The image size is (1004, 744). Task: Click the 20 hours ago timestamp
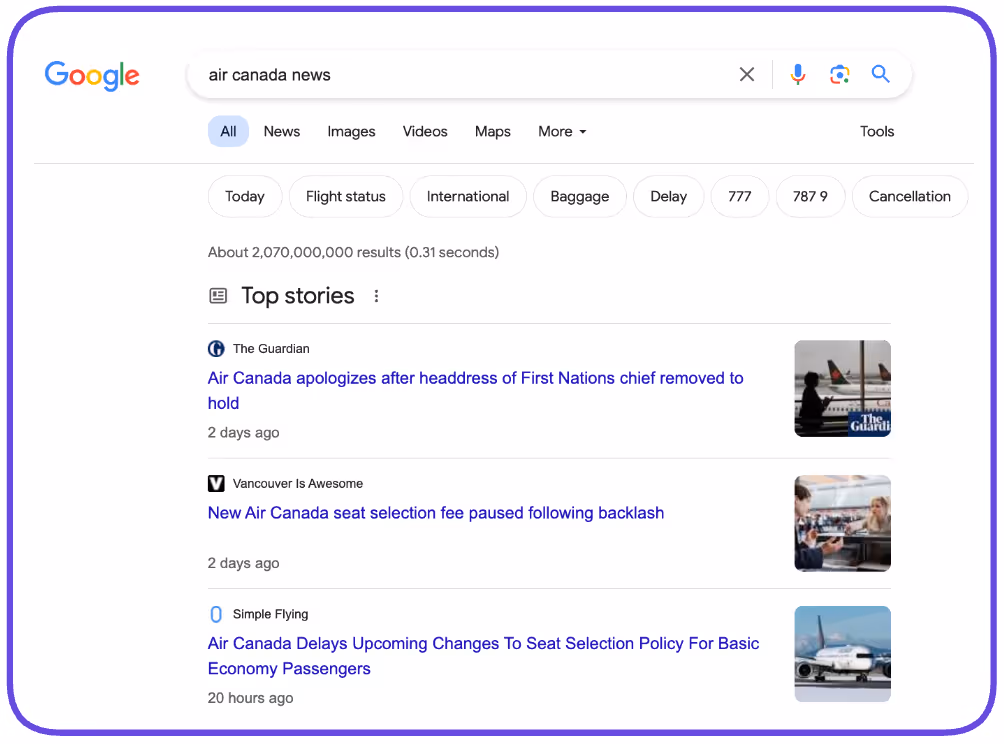250,698
